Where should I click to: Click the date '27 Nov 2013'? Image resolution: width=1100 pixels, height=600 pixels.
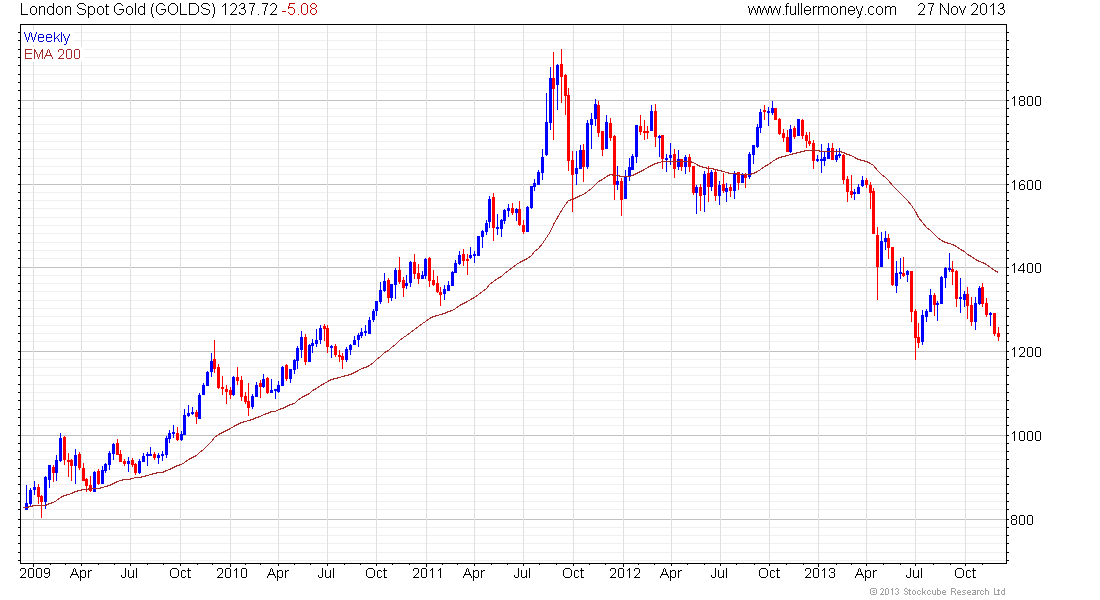(x=961, y=10)
